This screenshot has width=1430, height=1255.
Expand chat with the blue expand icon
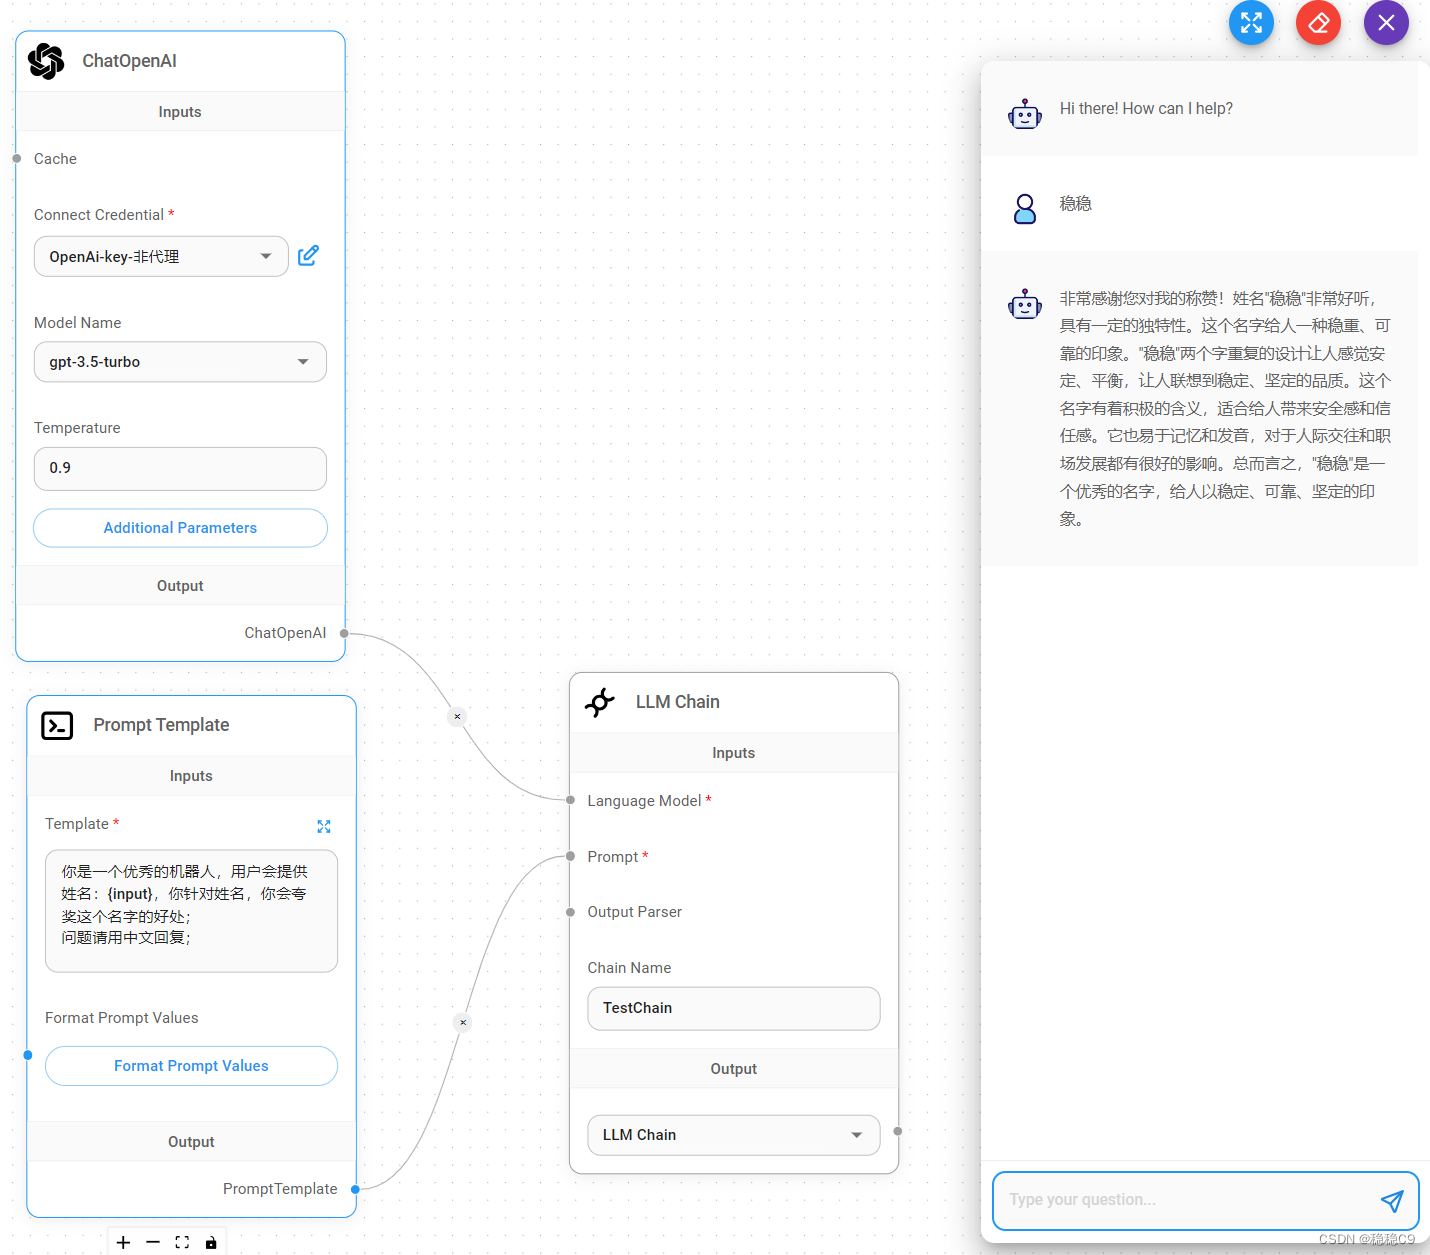[1251, 22]
